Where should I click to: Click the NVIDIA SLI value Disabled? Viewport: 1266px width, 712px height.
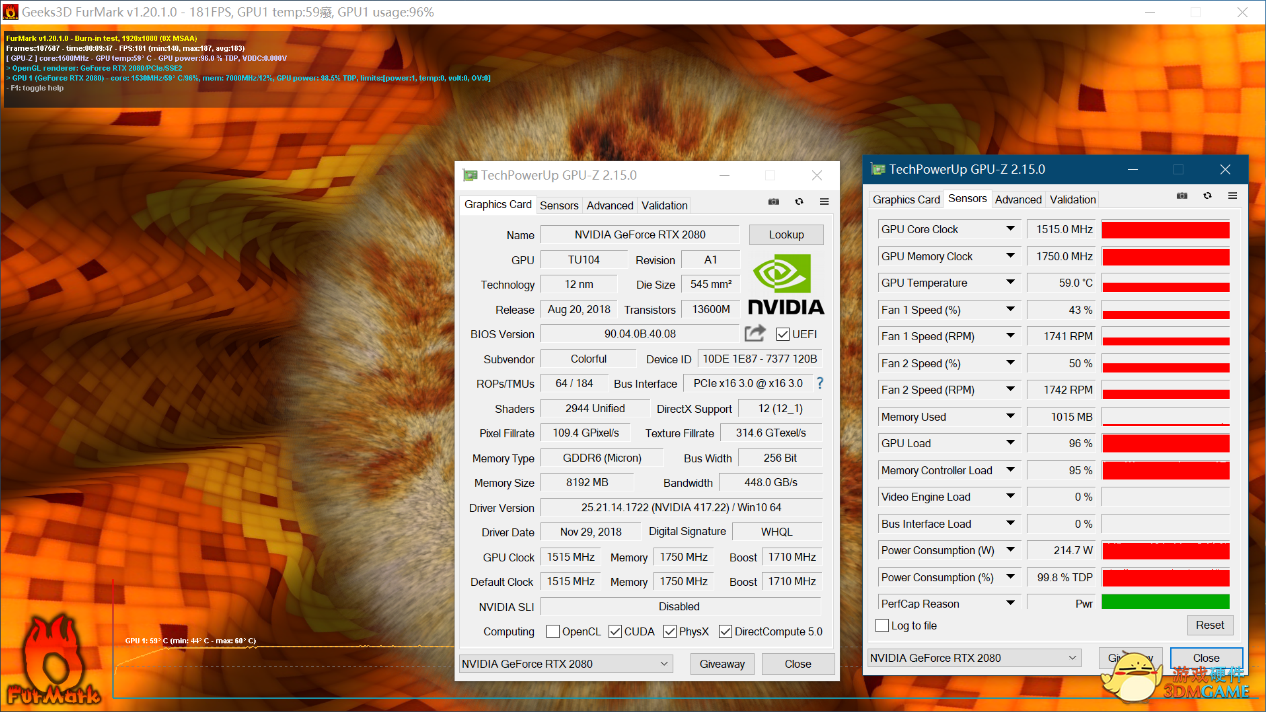680,606
